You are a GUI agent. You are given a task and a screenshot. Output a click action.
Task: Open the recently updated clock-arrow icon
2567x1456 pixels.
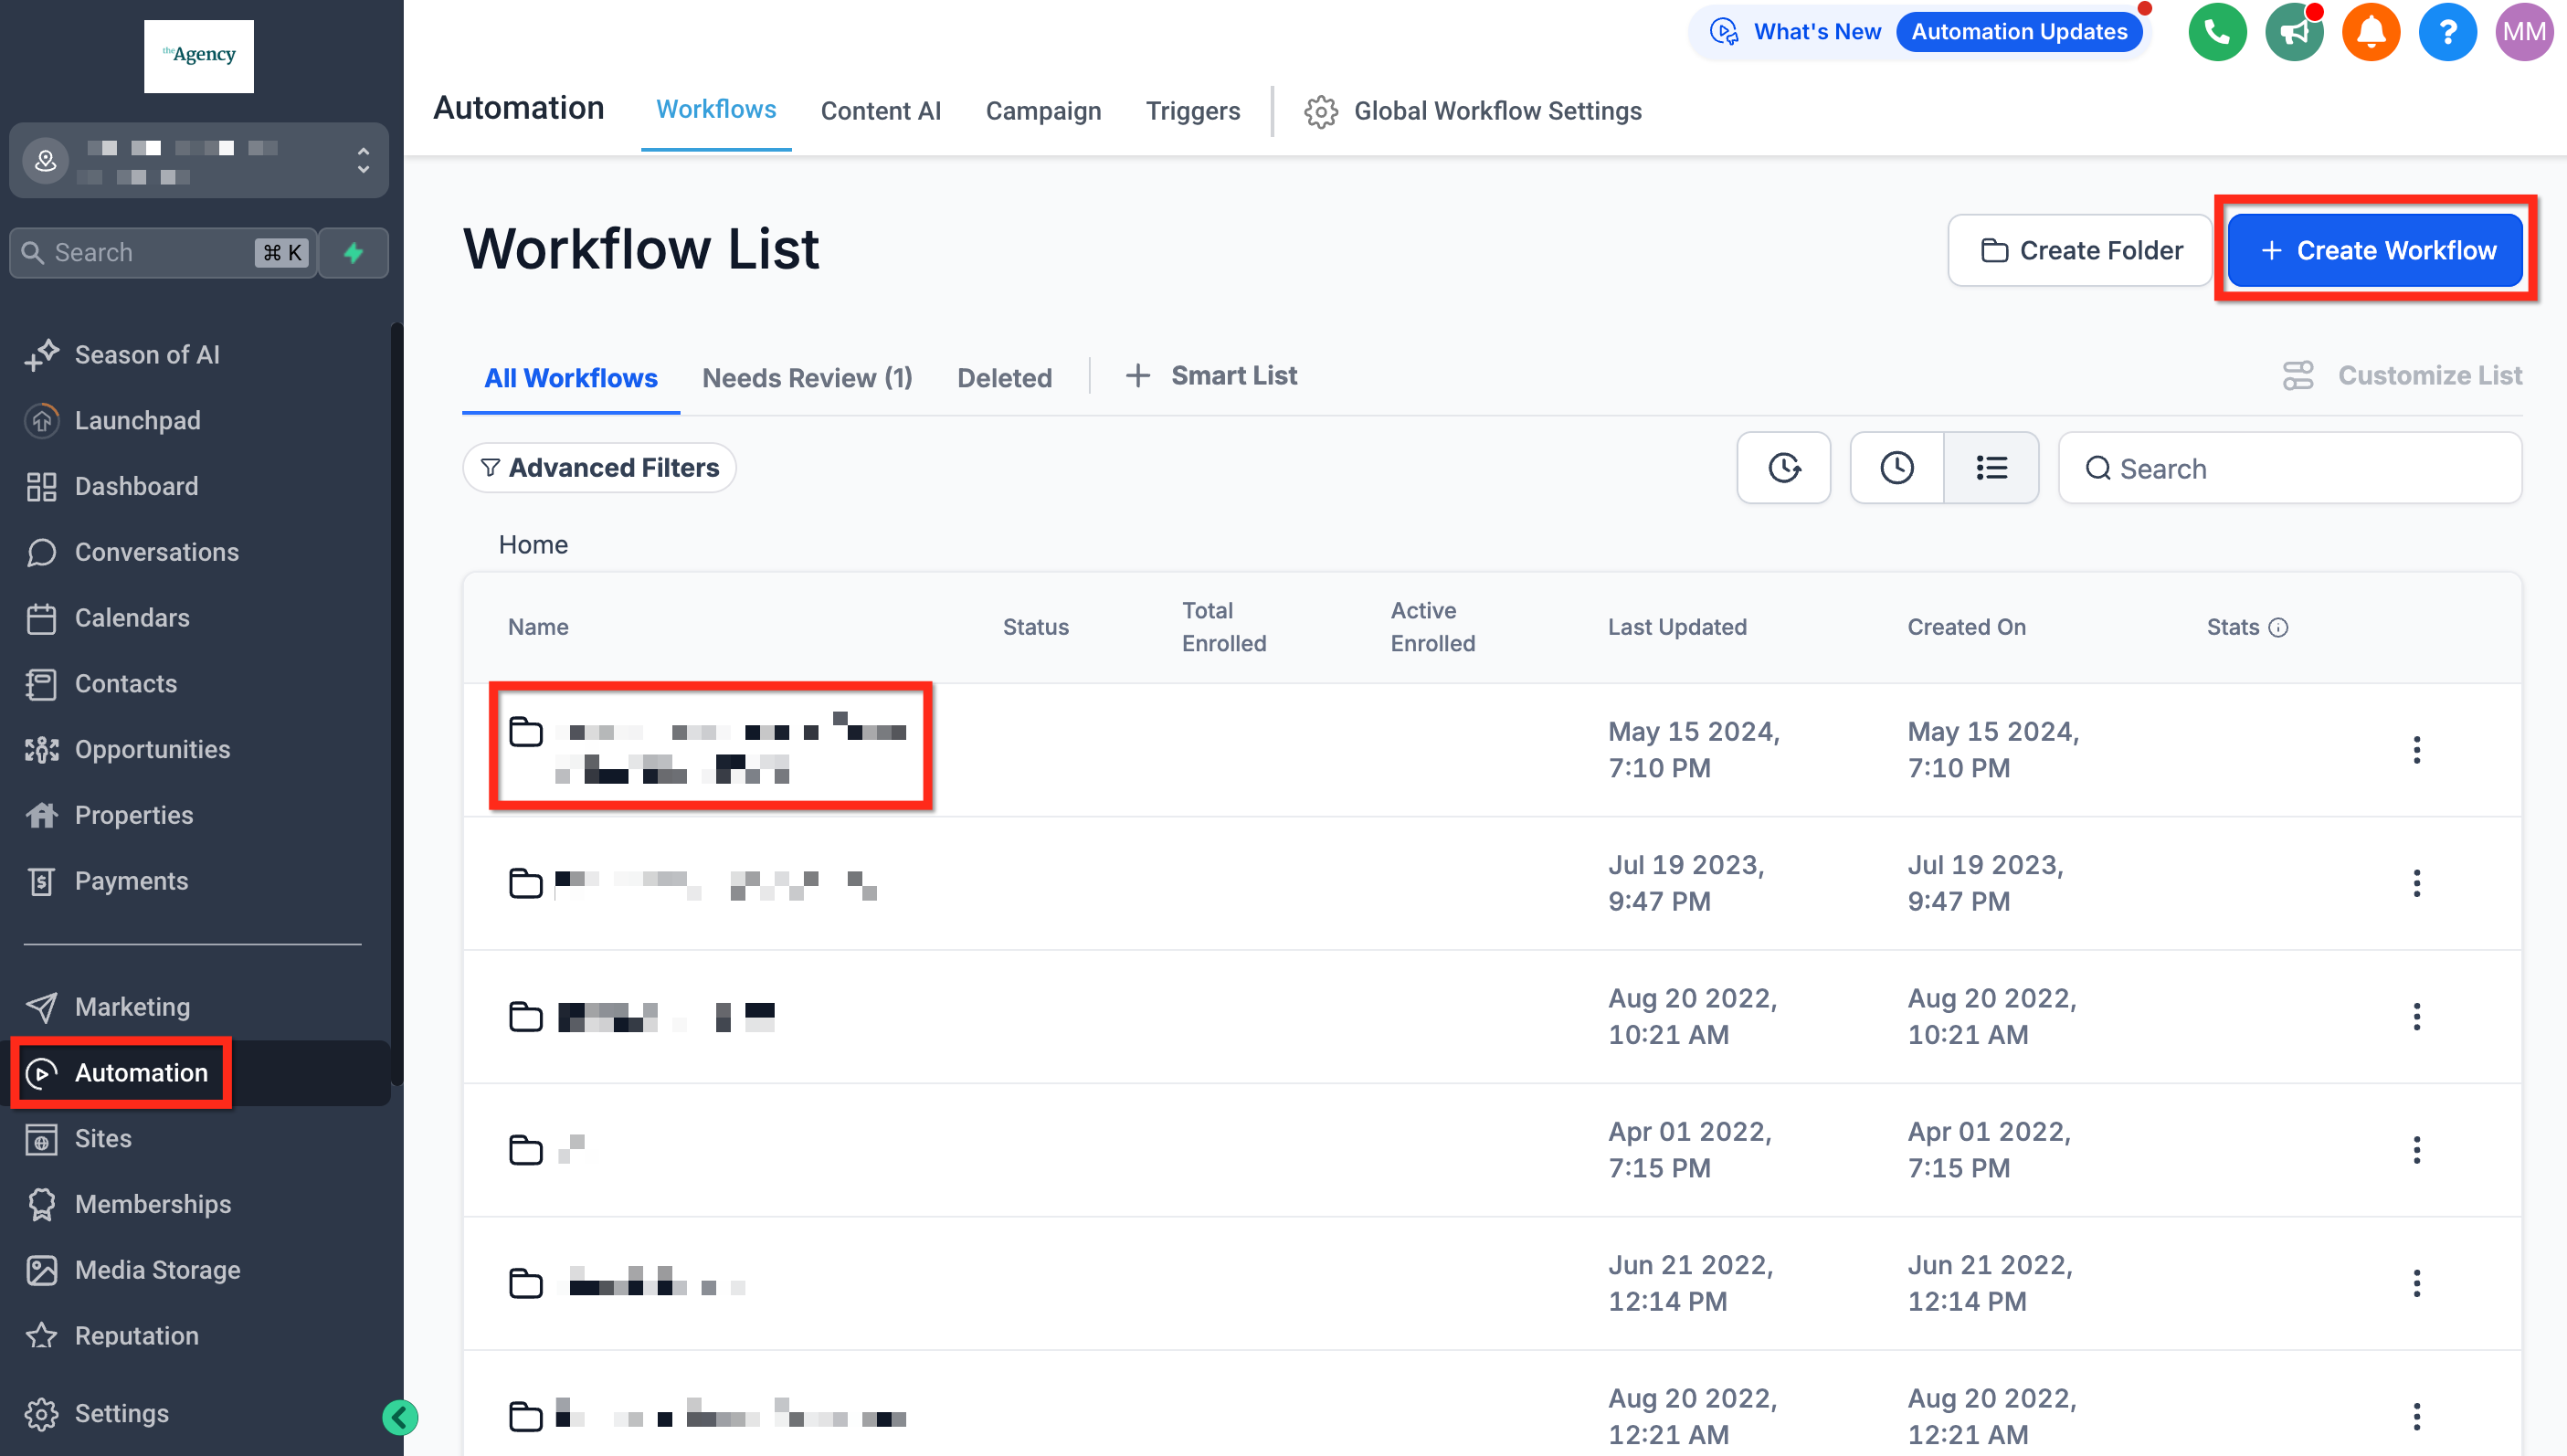pyautogui.click(x=1783, y=468)
